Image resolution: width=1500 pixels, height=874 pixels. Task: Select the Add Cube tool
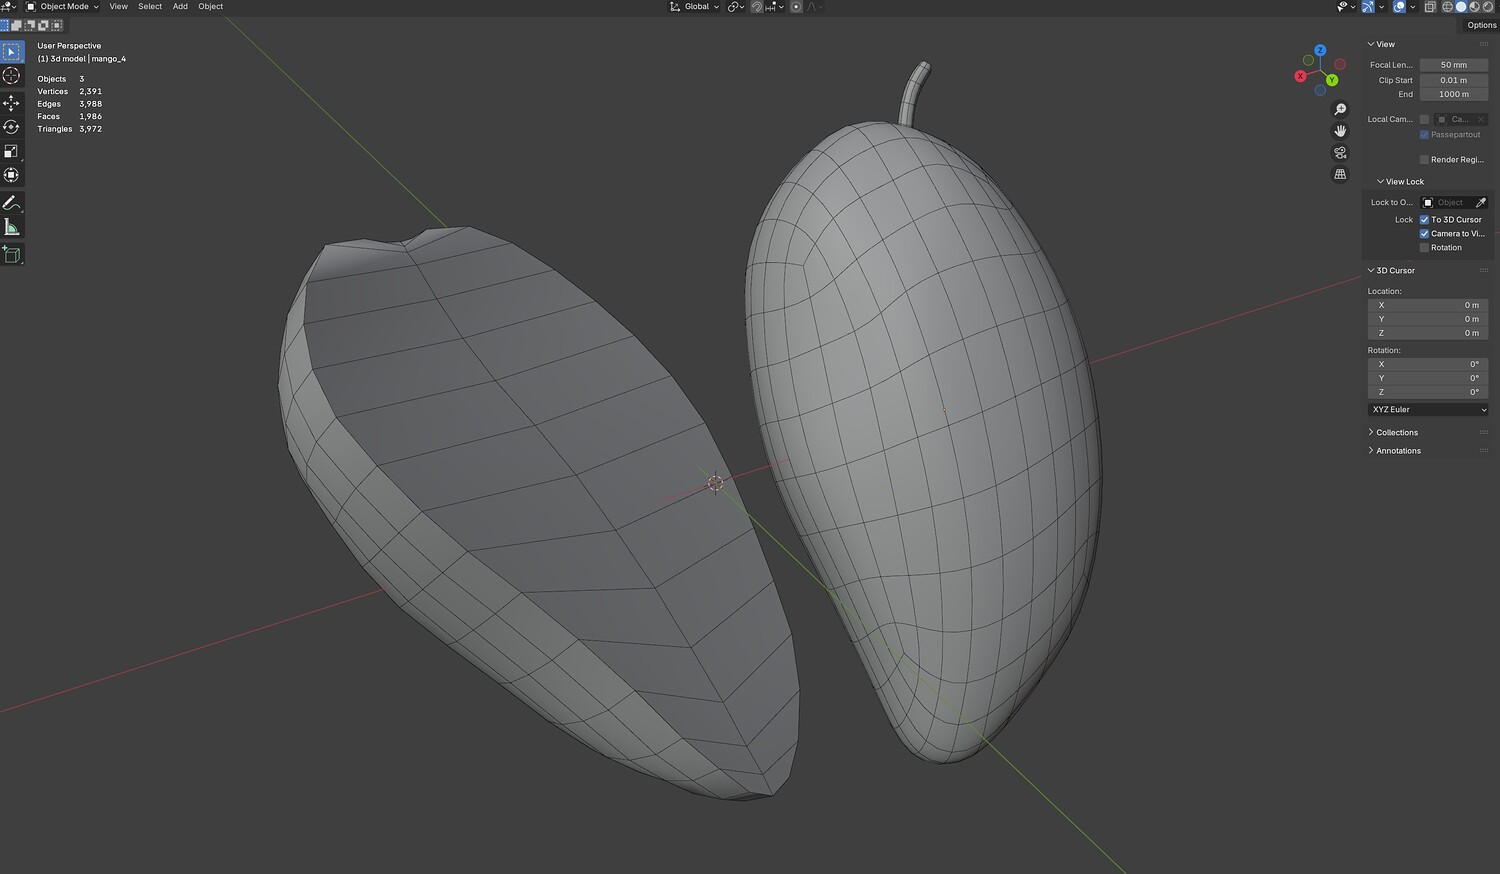pos(12,255)
